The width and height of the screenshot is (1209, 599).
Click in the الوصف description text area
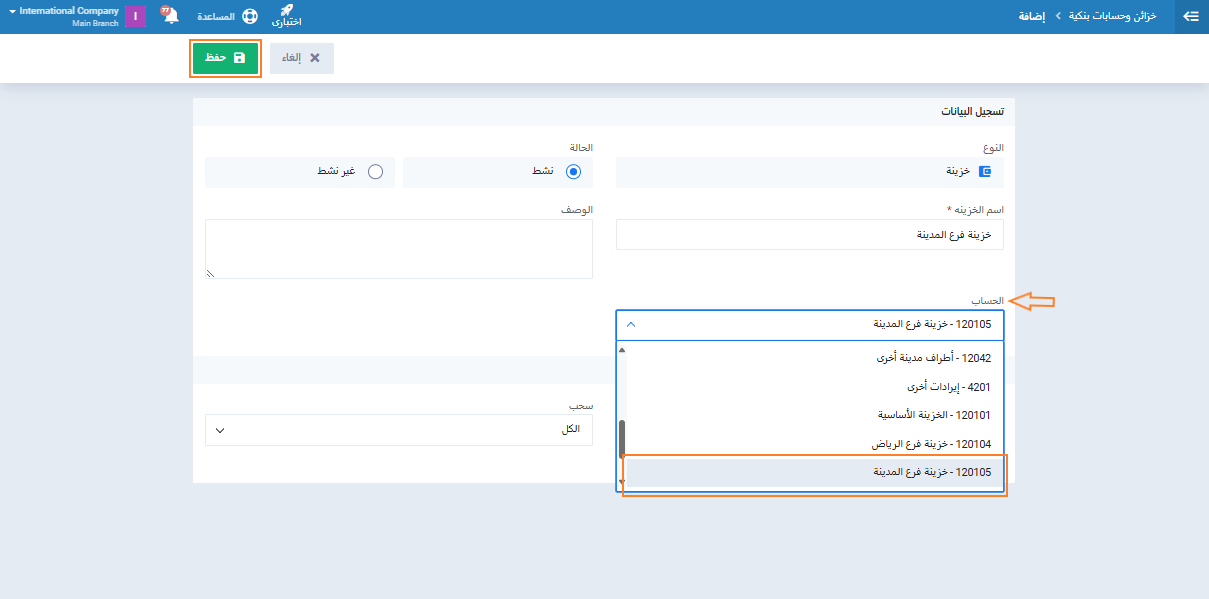(398, 249)
